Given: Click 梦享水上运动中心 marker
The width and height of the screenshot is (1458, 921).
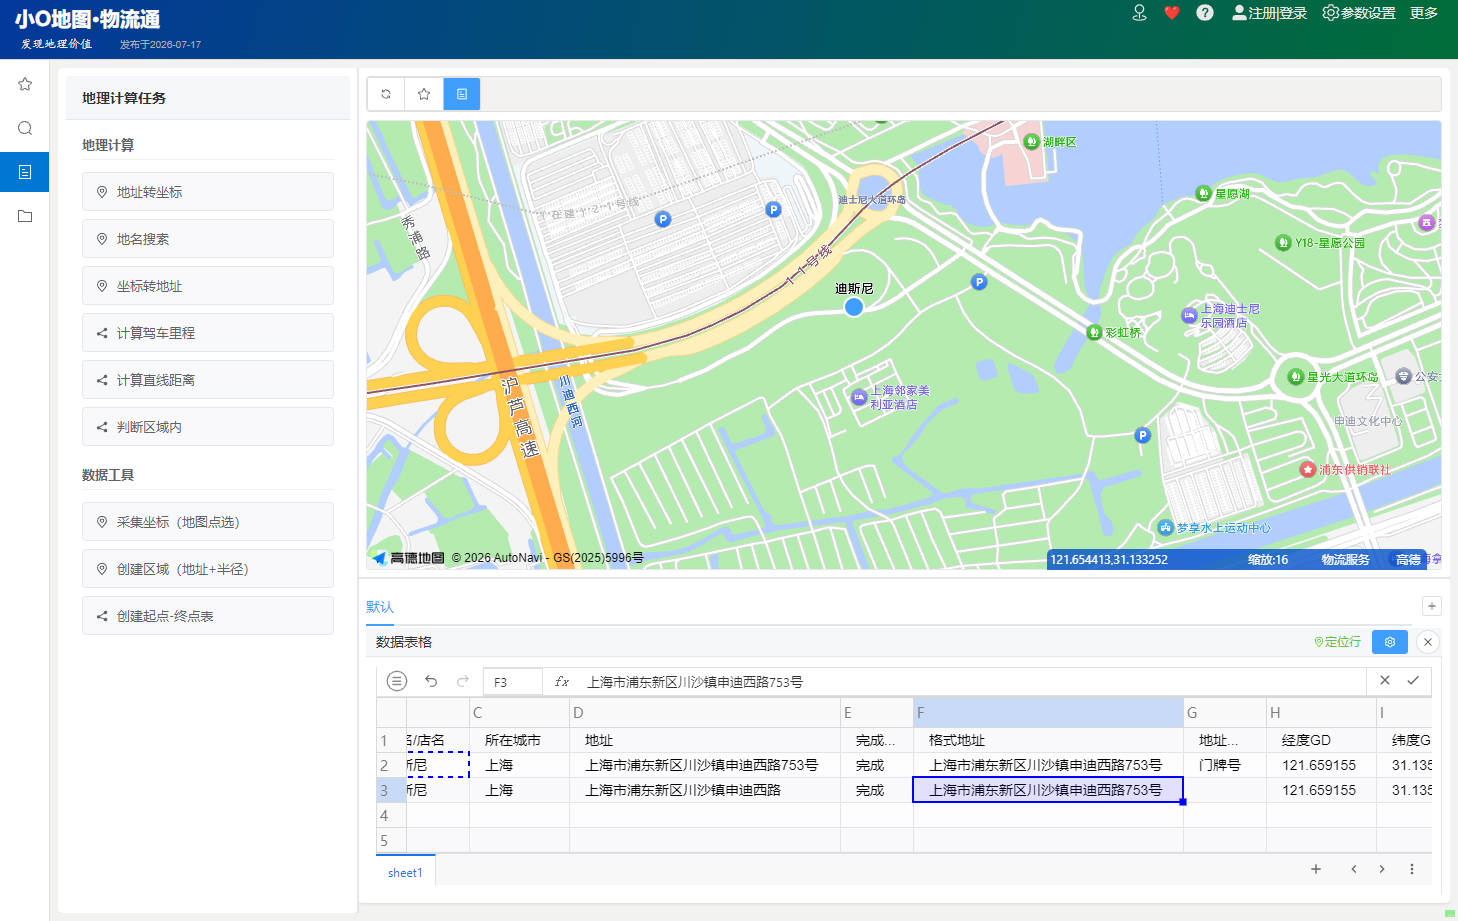Looking at the screenshot, I should 1165,528.
